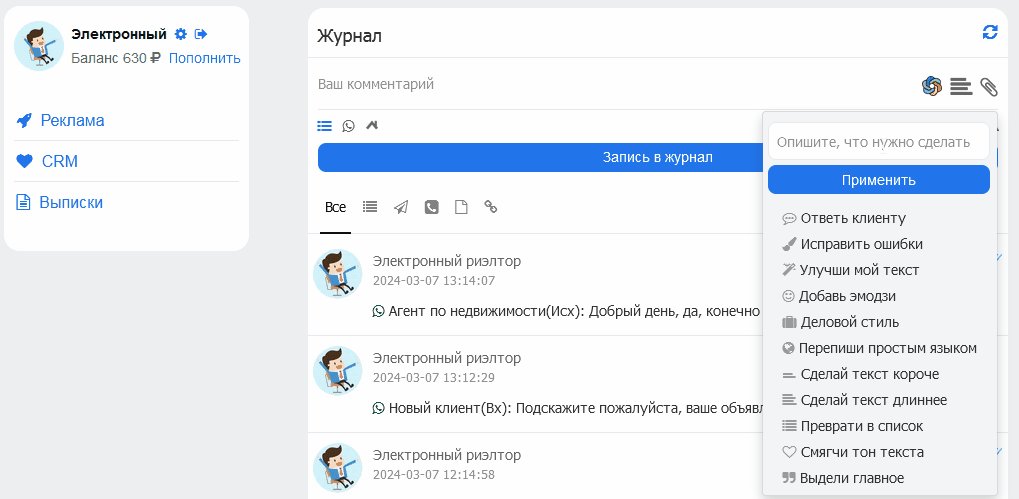
Task: Open settings gear next to Электронный
Action: (181, 34)
